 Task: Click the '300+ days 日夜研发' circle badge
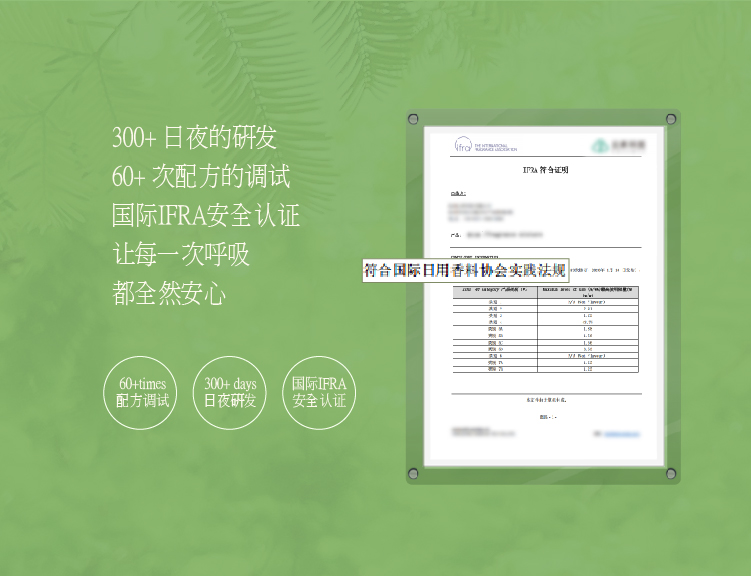[x=229, y=393]
